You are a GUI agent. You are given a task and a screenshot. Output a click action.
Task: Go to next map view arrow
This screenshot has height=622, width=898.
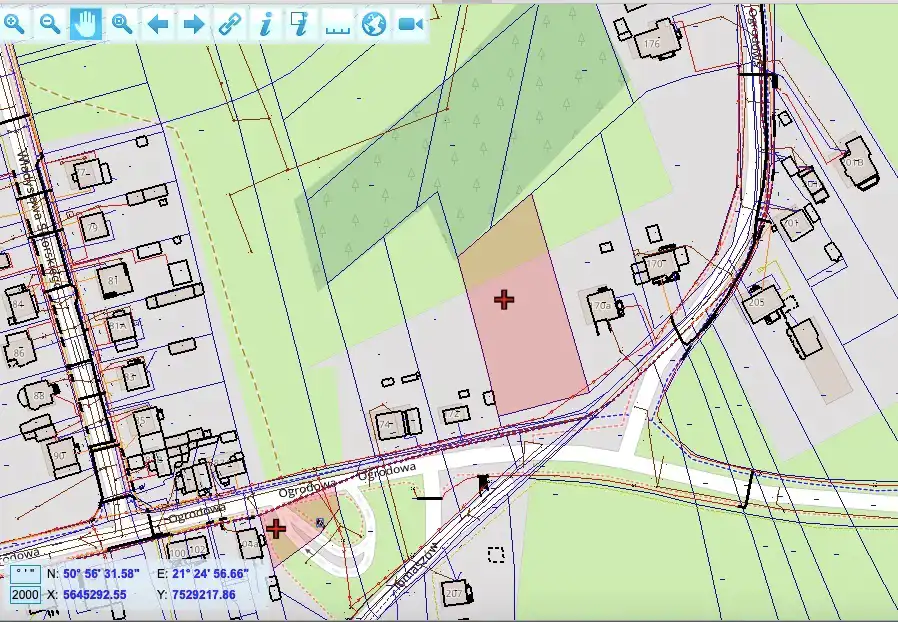194,24
